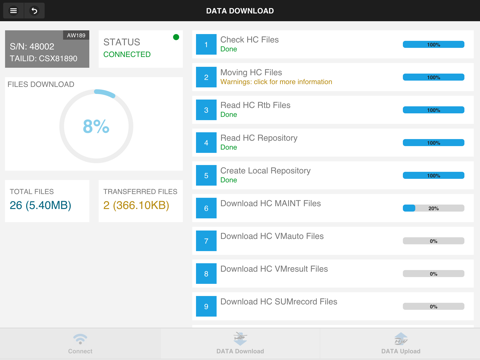Image resolution: width=480 pixels, height=360 pixels.
Task: Click DATA DOWNLOAD title
Action: [240, 11]
